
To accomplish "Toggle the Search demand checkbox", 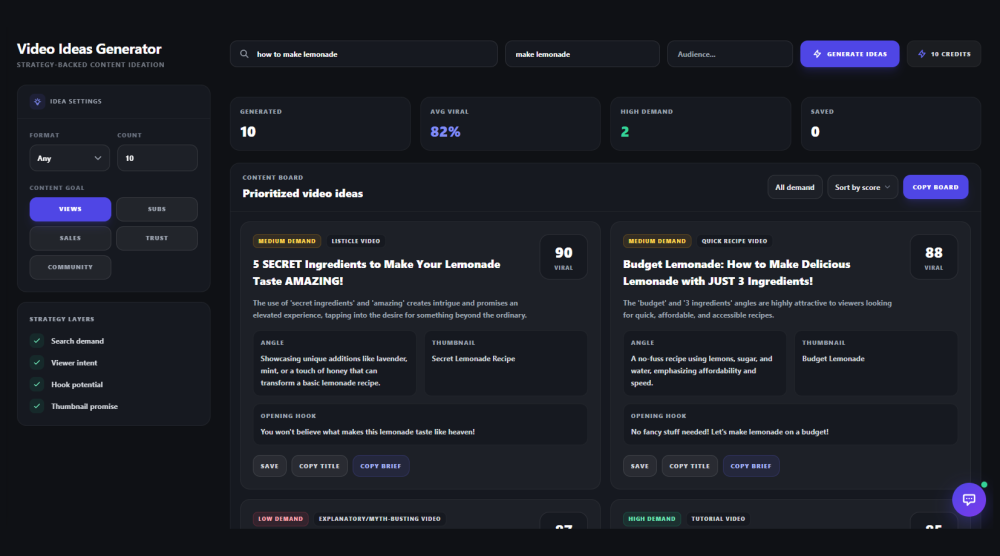I will (37, 341).
